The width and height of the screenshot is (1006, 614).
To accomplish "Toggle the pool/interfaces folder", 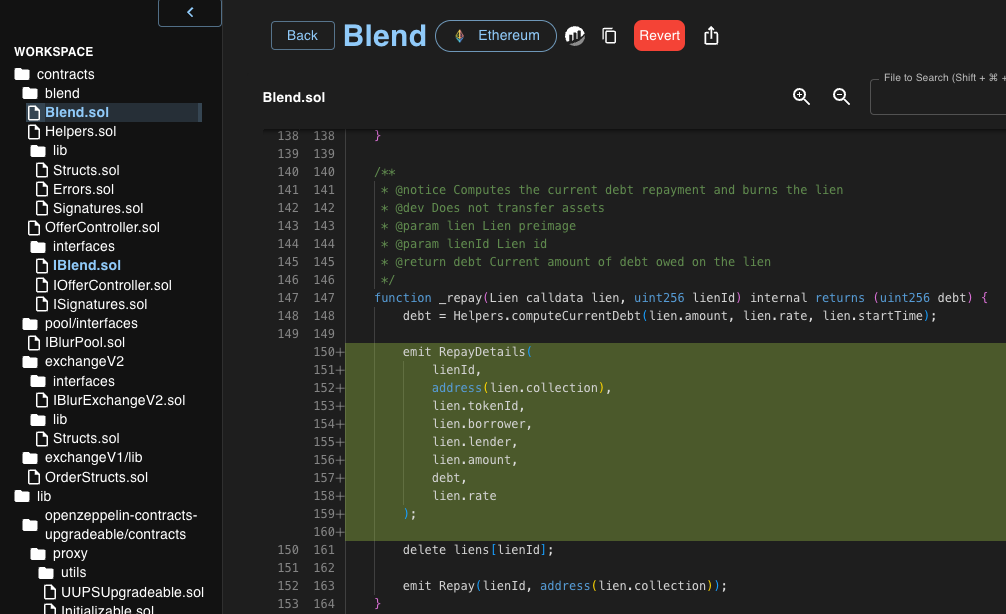I will [x=30, y=323].
